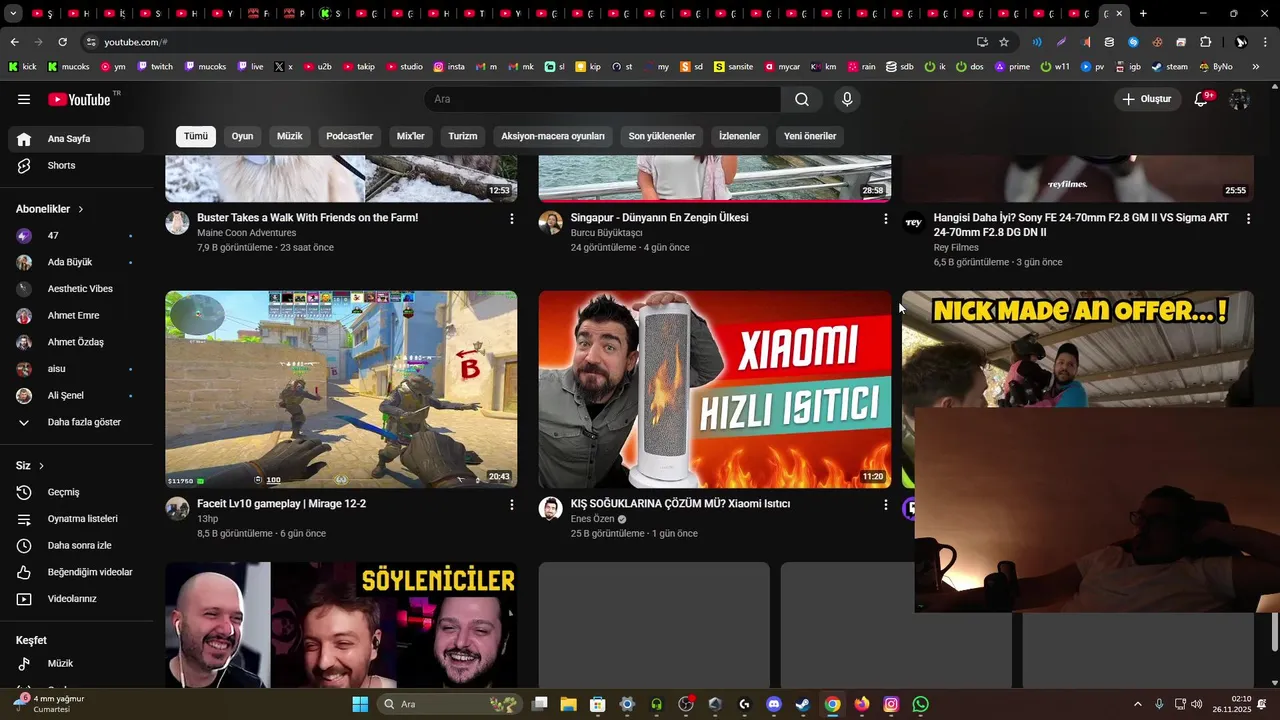This screenshot has height=720, width=1280.
Task: Open options for Xiaomi Isıtıcı video
Action: tap(885, 505)
